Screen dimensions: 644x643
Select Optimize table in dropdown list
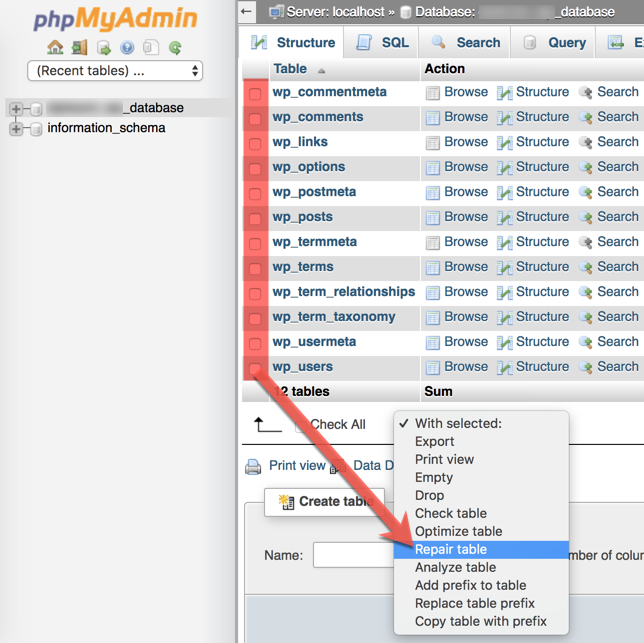(x=458, y=531)
